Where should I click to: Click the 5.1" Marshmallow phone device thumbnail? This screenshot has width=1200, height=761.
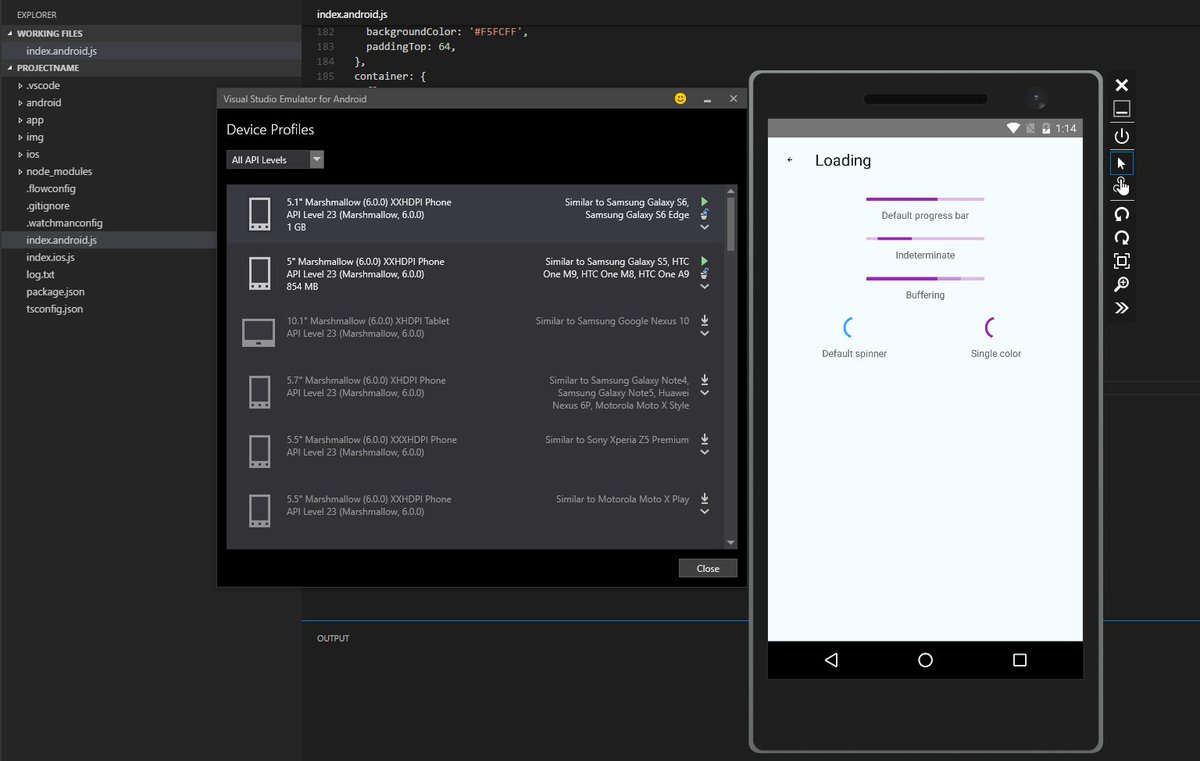coord(259,214)
